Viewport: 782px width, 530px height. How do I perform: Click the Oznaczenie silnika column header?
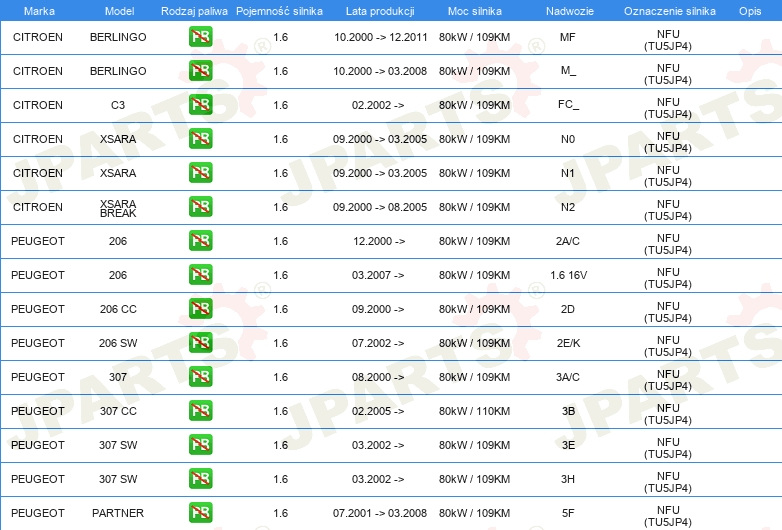pos(670,11)
